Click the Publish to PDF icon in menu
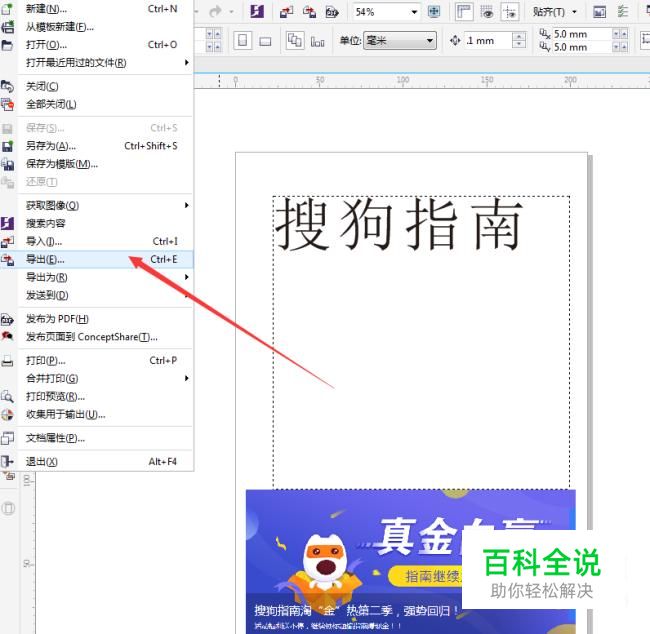The height and width of the screenshot is (634, 650). coord(7,319)
